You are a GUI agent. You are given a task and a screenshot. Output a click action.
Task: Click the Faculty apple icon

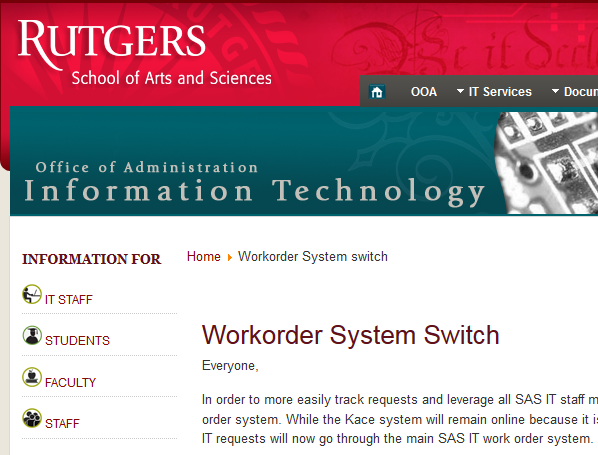pos(32,377)
